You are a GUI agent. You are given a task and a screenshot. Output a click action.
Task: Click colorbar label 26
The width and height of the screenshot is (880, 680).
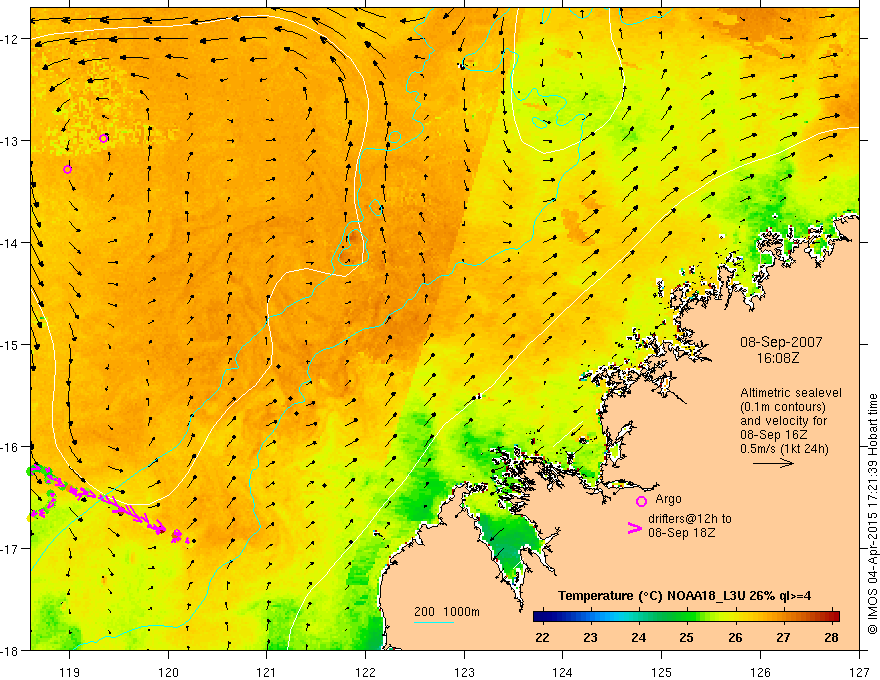(735, 637)
